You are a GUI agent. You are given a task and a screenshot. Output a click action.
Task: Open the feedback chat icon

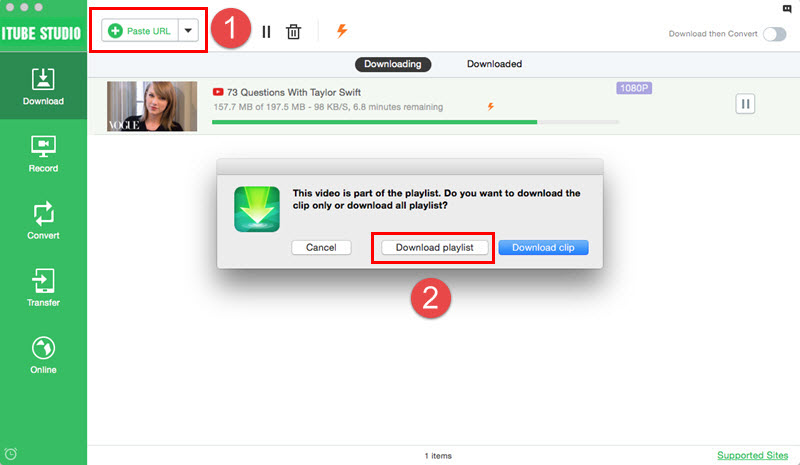(787, 9)
